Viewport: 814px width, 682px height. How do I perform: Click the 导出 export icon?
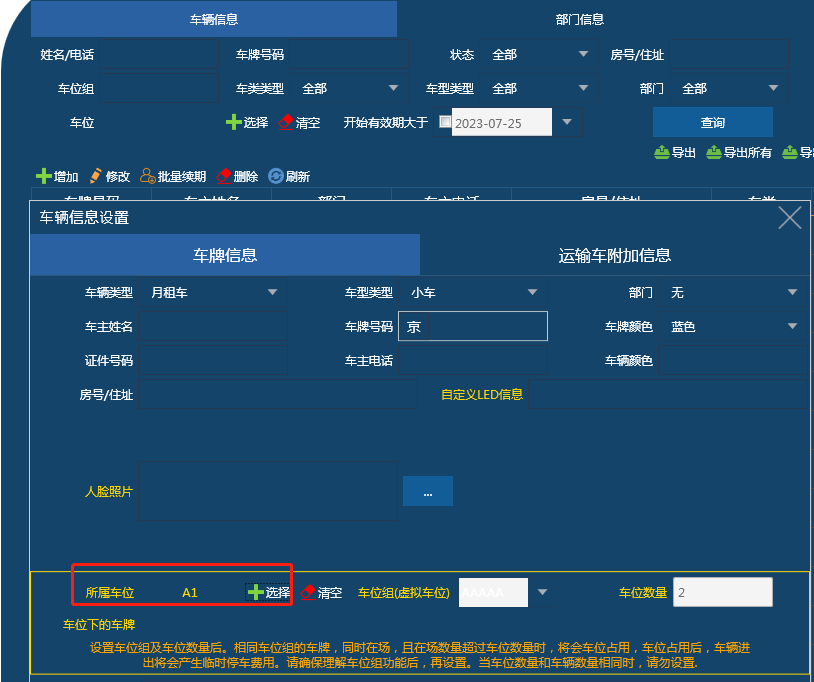tap(661, 152)
